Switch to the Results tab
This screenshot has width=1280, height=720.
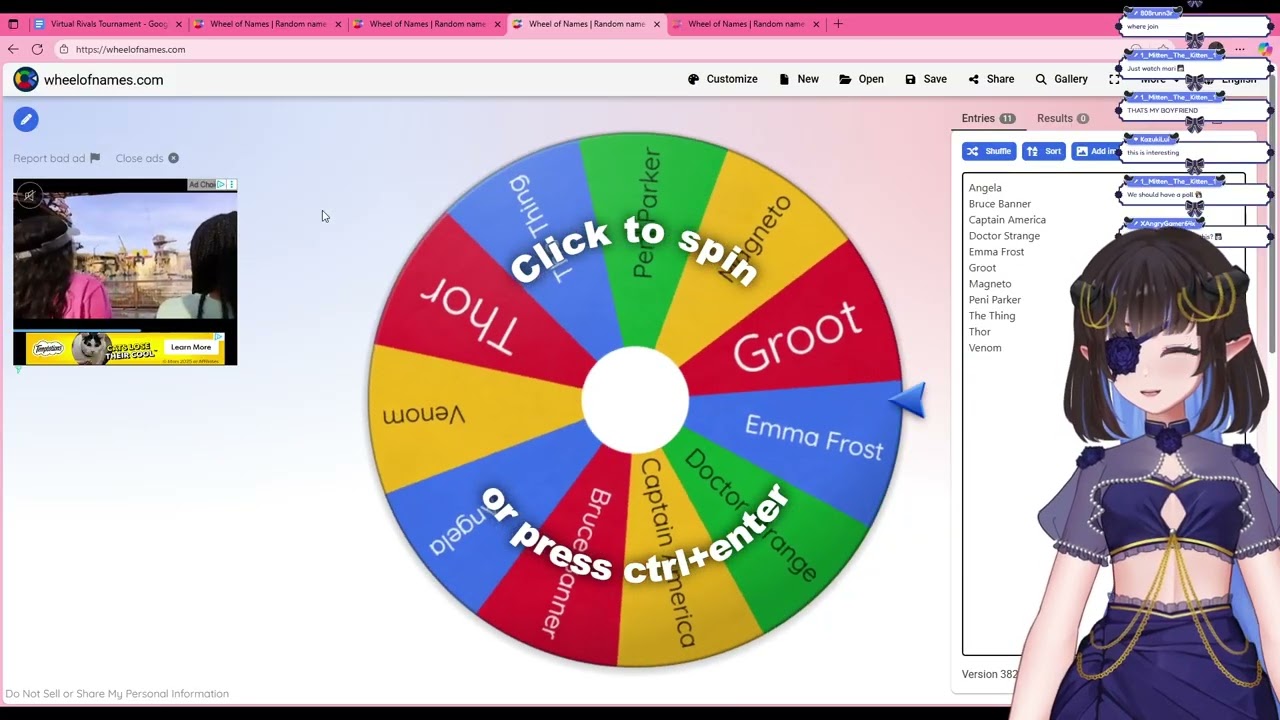pos(1062,118)
